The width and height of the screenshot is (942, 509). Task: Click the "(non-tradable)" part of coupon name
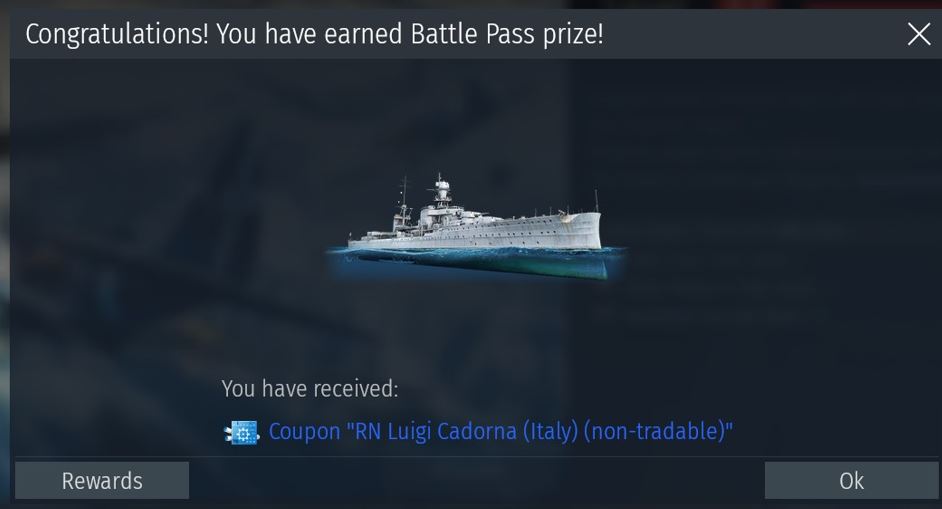pyautogui.click(x=656, y=431)
